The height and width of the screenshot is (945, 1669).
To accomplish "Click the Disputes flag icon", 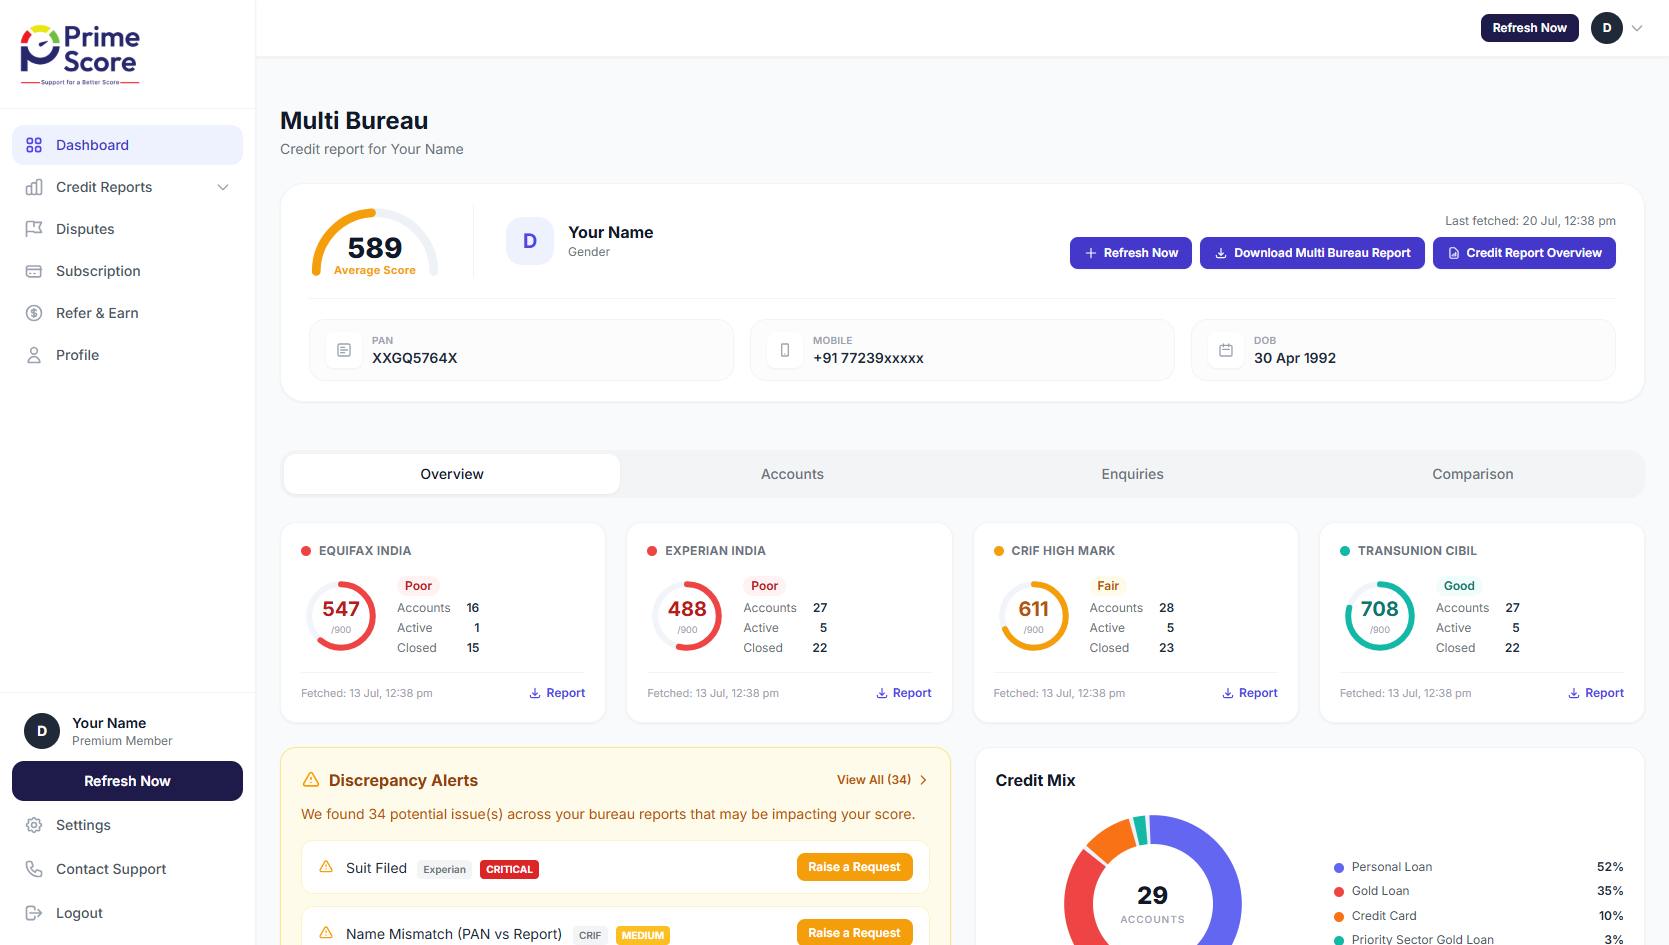I will tap(34, 229).
